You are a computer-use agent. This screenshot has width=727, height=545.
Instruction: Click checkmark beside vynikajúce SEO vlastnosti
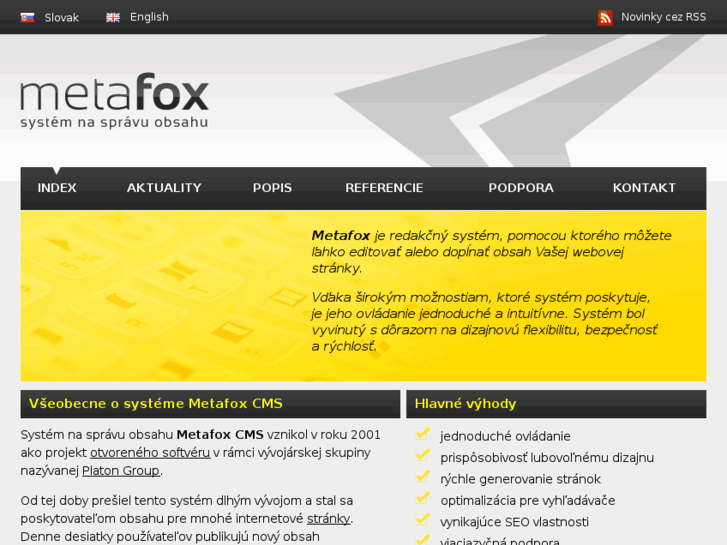(422, 519)
